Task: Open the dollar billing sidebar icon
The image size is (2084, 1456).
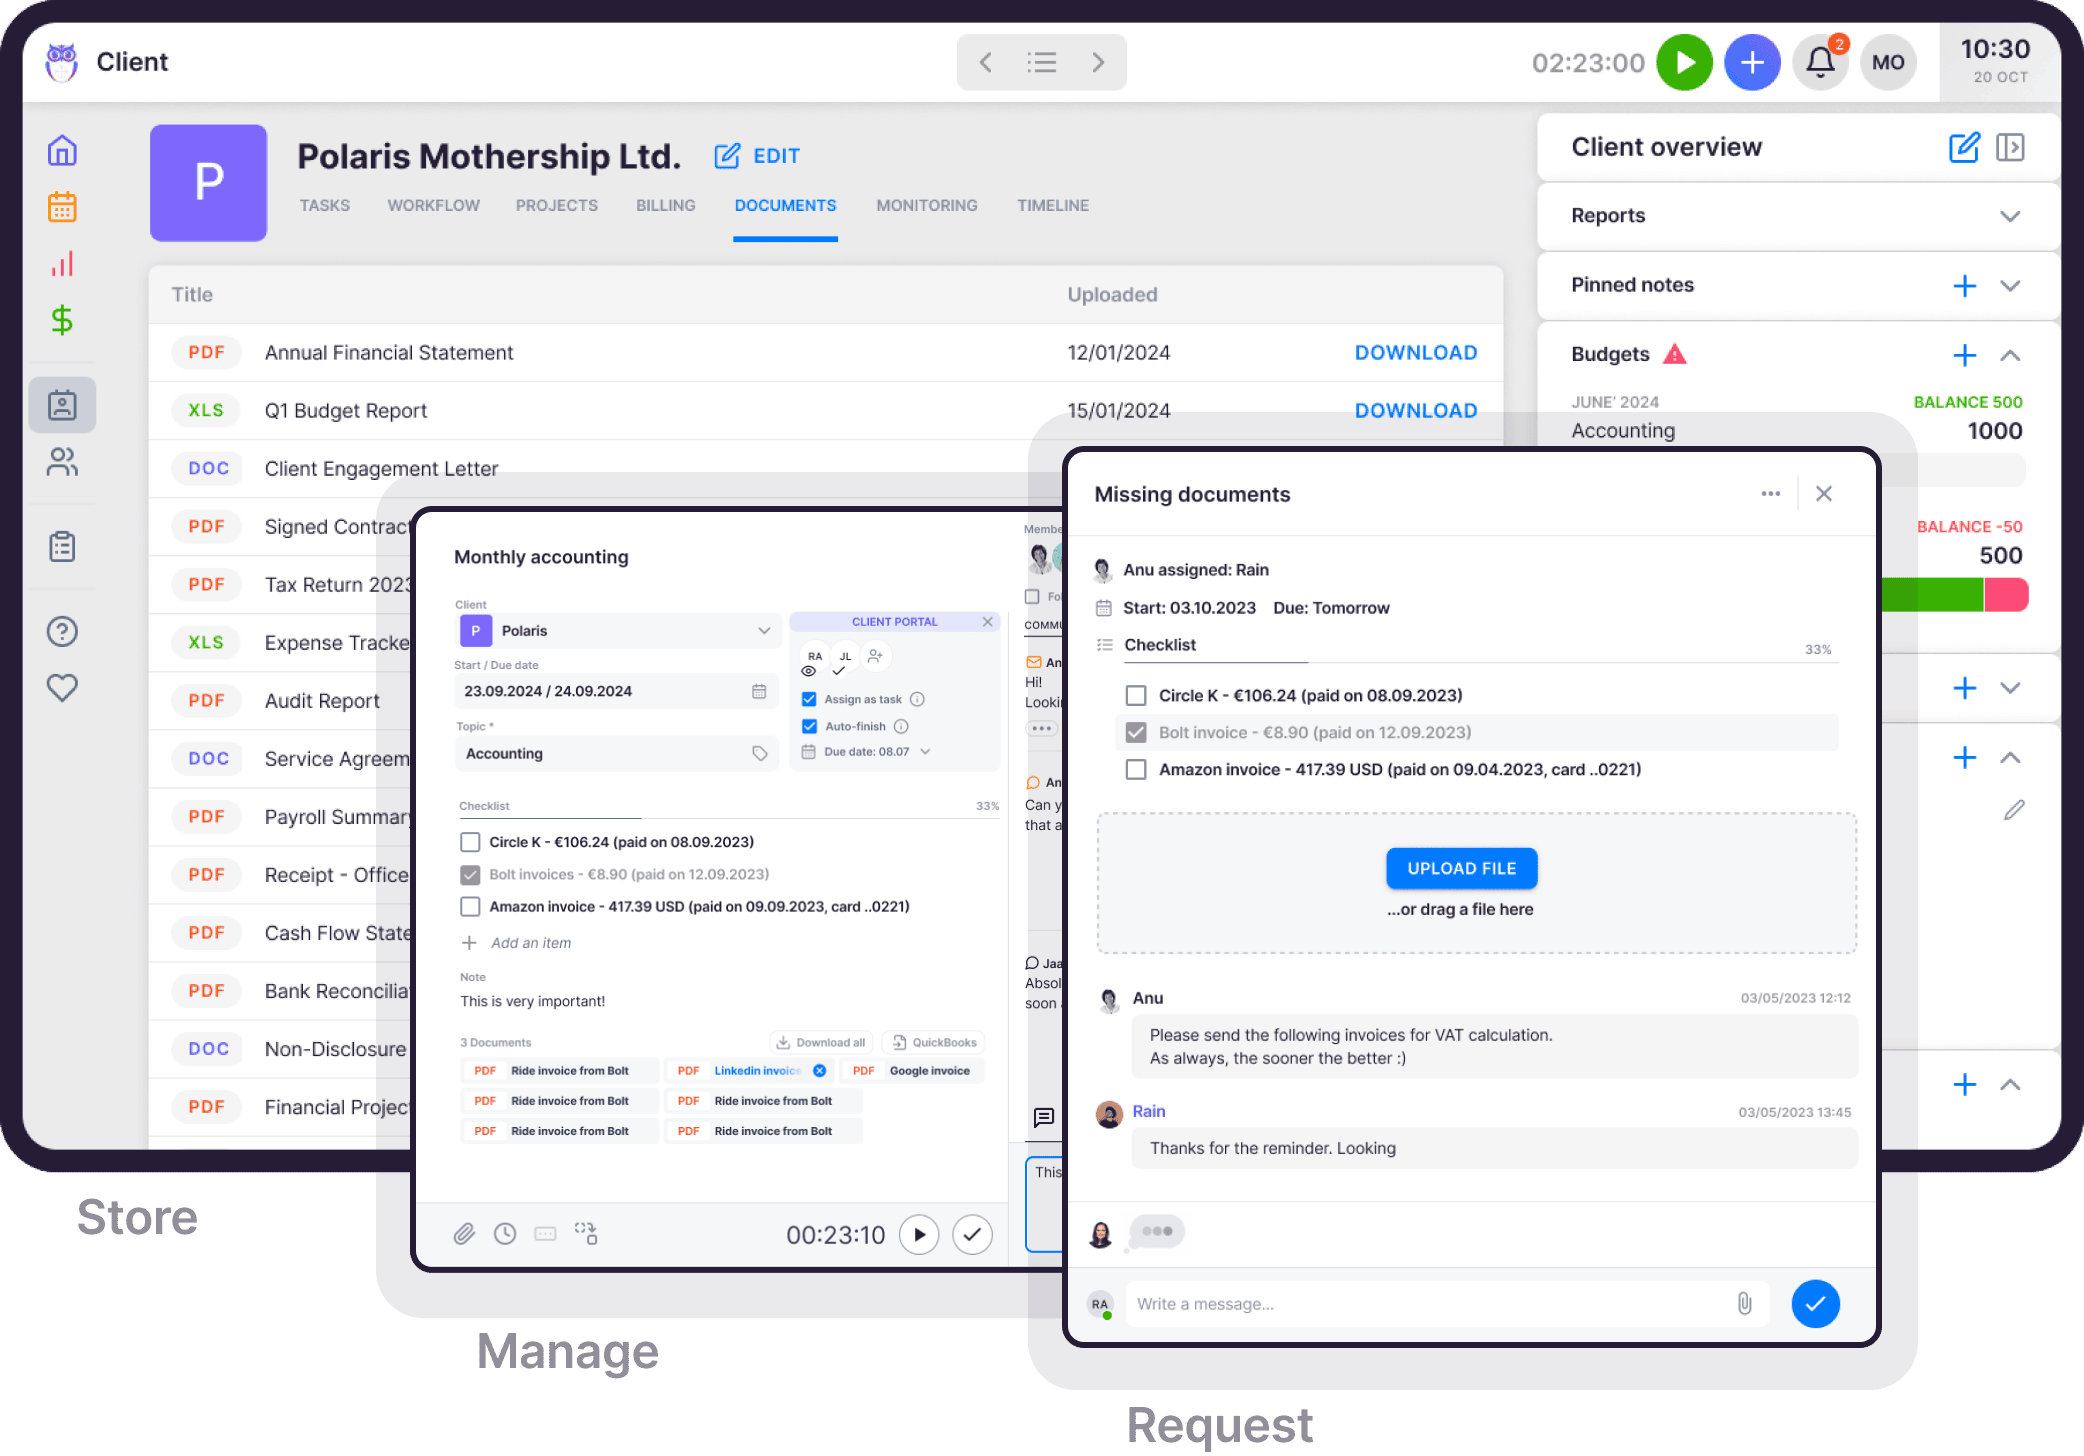Action: 62,320
